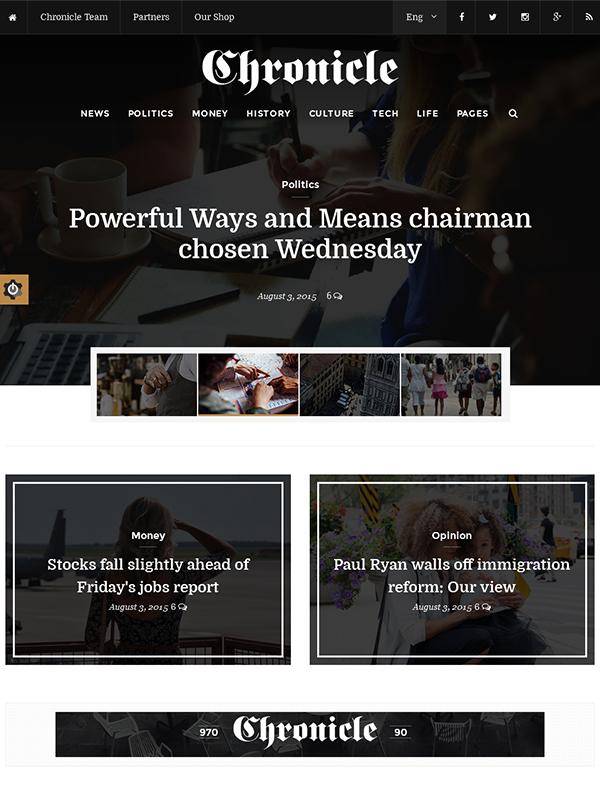600x800 pixels.
Task: Select the cathedral aerial view thumbnail
Action: pyautogui.click(x=349, y=385)
